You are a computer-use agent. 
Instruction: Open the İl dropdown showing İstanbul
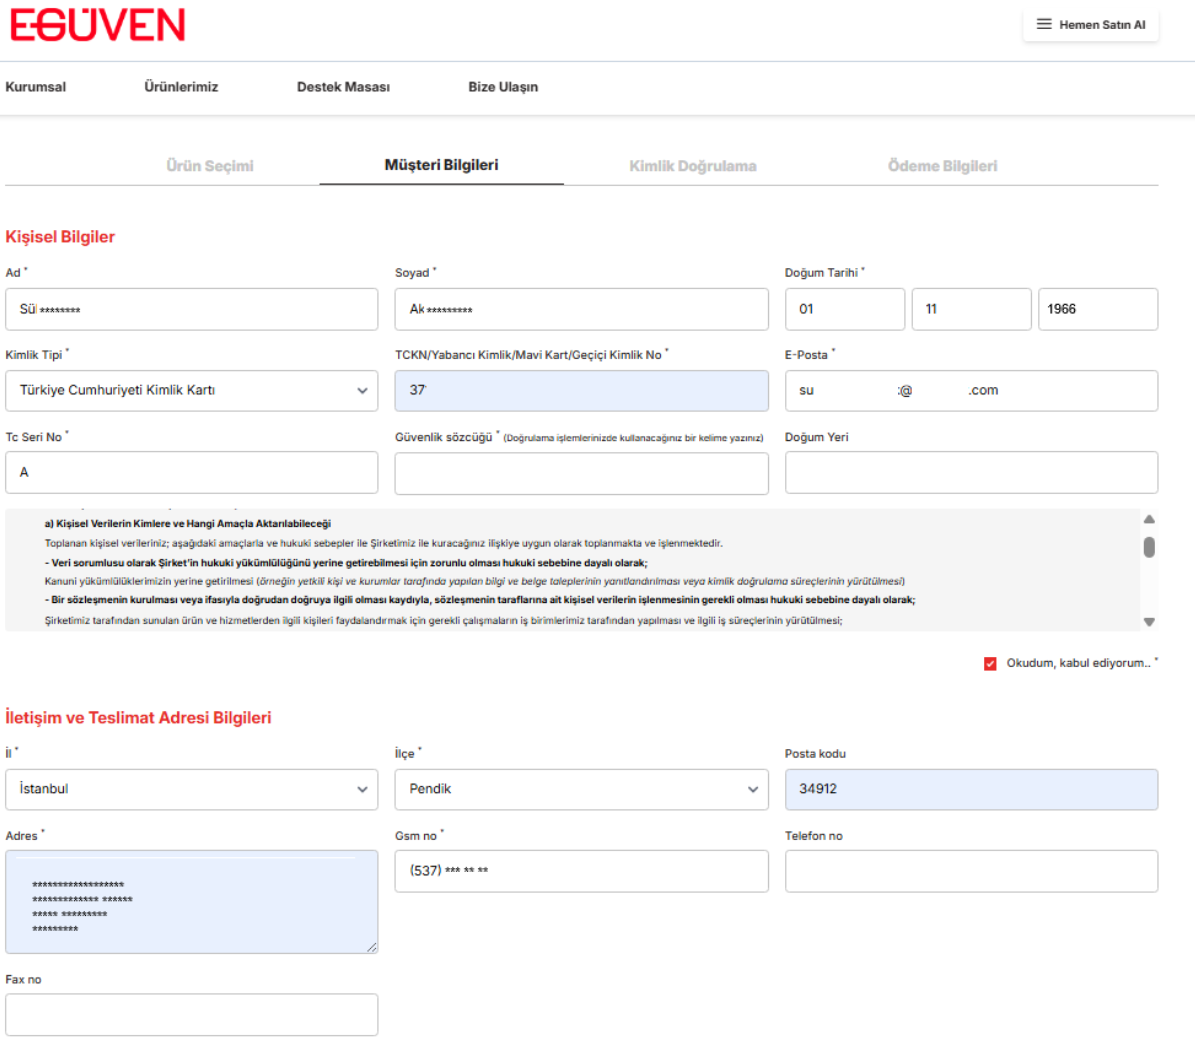[191, 789]
